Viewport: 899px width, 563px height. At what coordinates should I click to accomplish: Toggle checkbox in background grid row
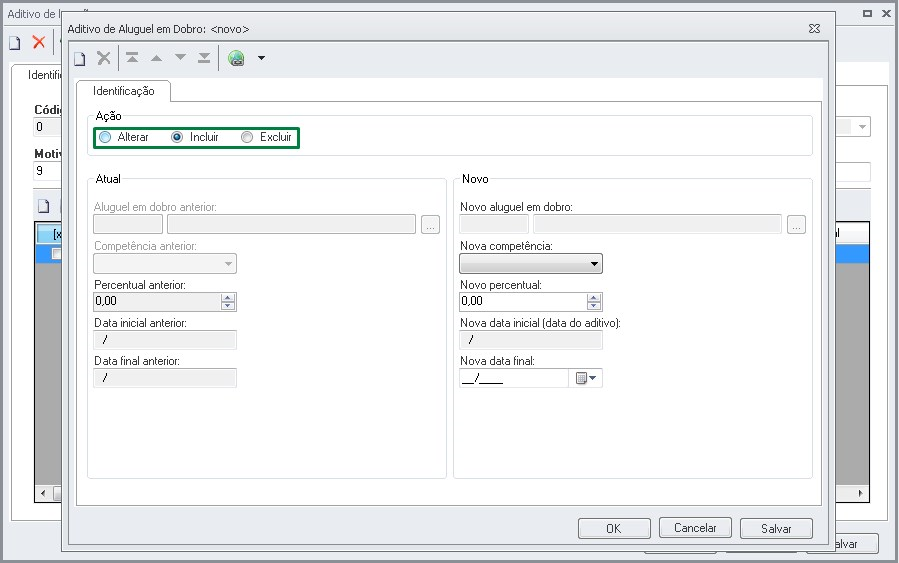click(56, 253)
